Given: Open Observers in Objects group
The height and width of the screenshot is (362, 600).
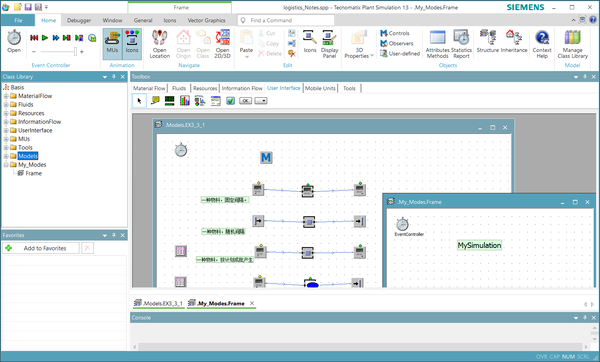Looking at the screenshot, I should click(396, 43).
